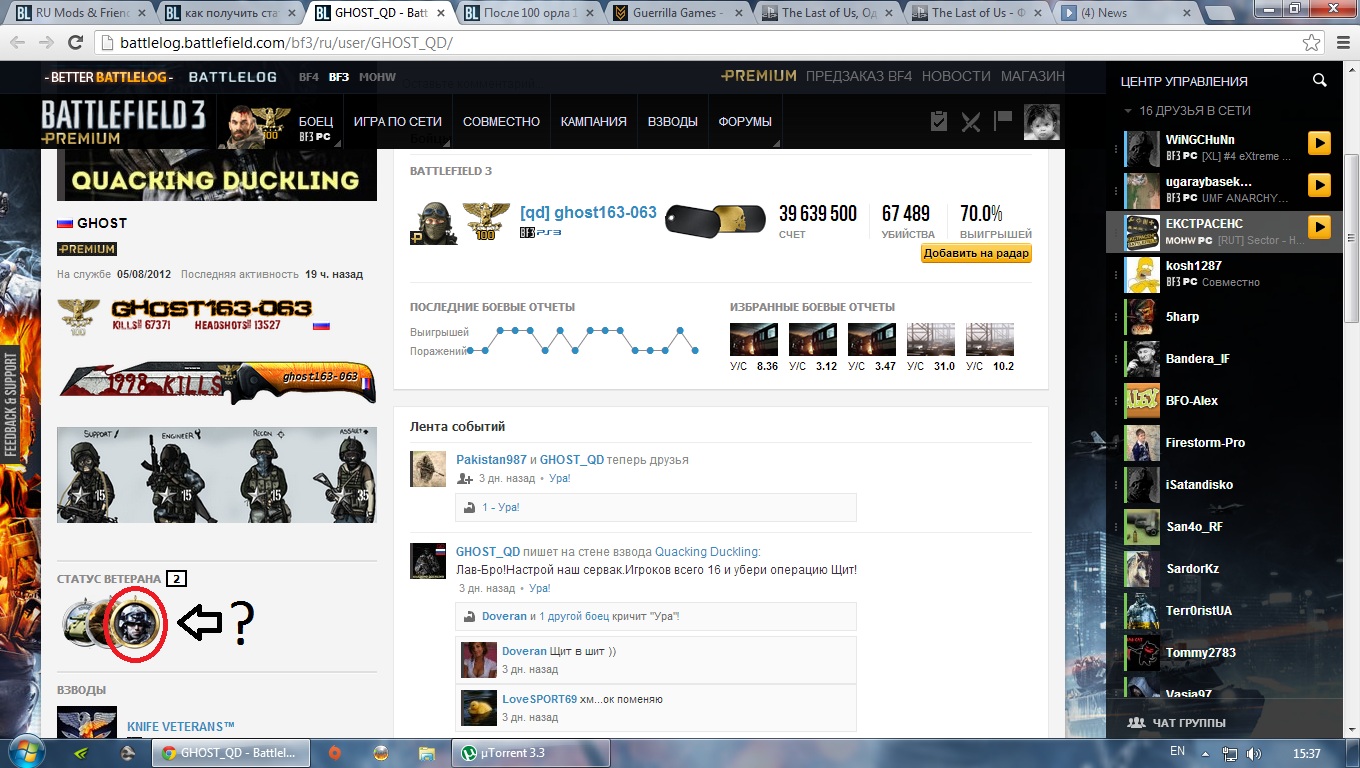Open ИГРА ПО СЕТИ menu

pos(397,122)
